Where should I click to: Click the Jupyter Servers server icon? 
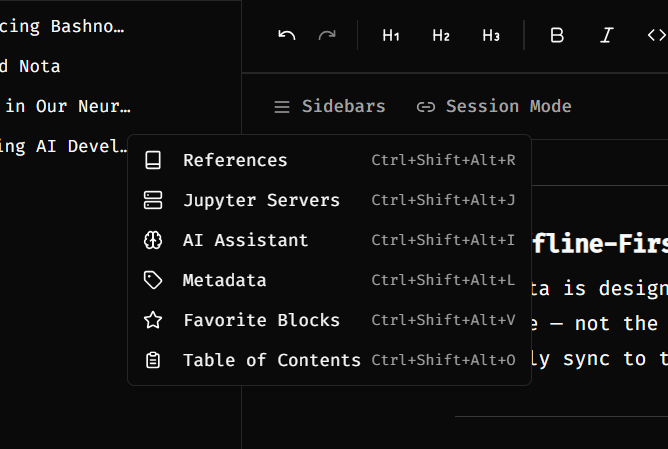coord(153,200)
